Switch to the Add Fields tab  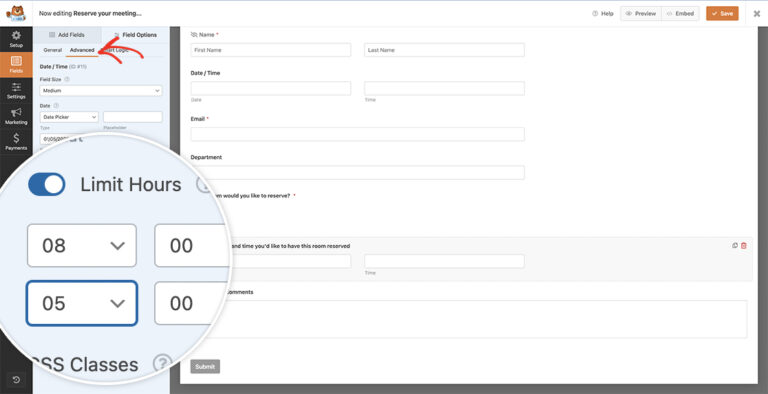point(67,35)
